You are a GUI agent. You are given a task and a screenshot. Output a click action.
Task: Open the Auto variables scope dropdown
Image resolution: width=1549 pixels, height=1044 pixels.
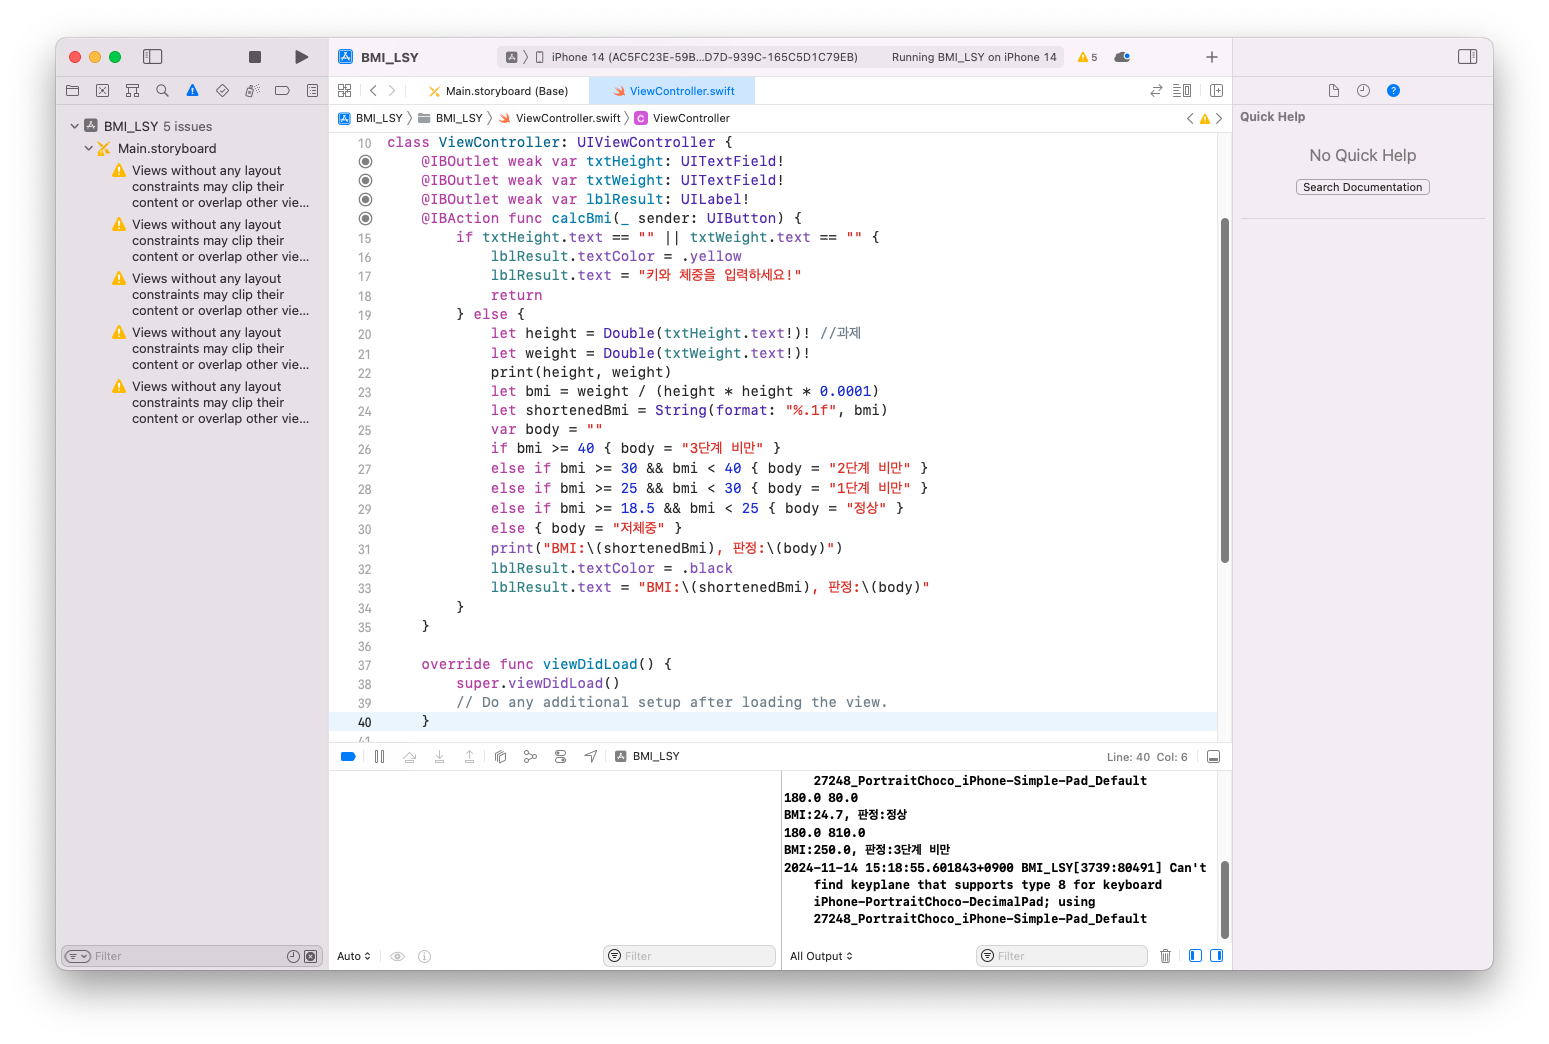tap(354, 956)
